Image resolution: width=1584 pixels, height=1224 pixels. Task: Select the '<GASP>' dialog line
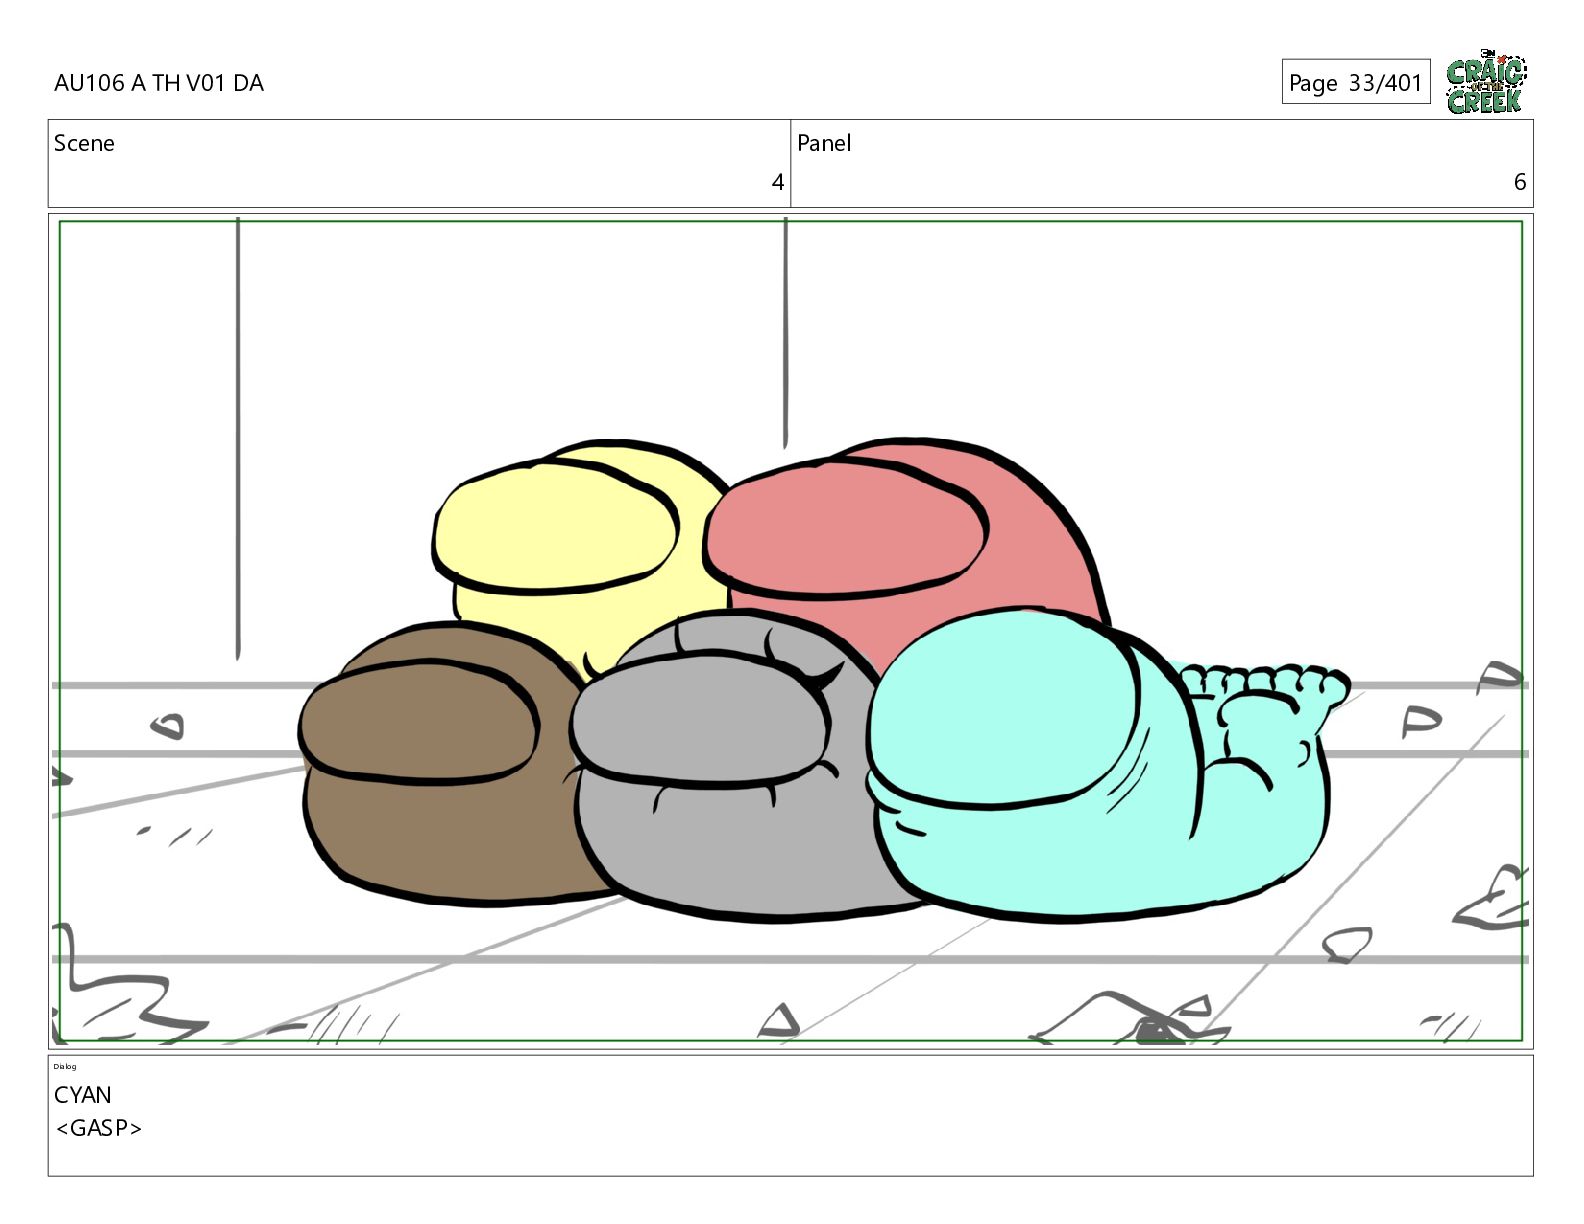(x=99, y=1128)
